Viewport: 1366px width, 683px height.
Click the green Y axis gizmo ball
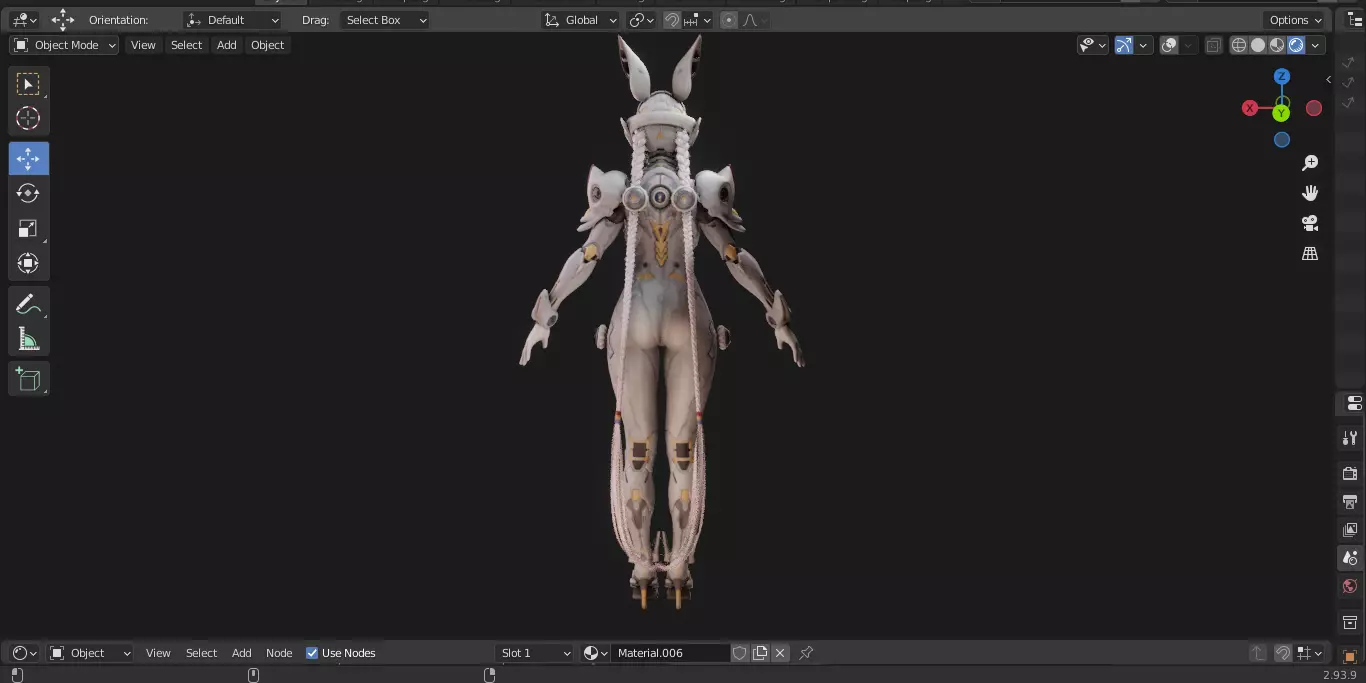(x=1281, y=114)
